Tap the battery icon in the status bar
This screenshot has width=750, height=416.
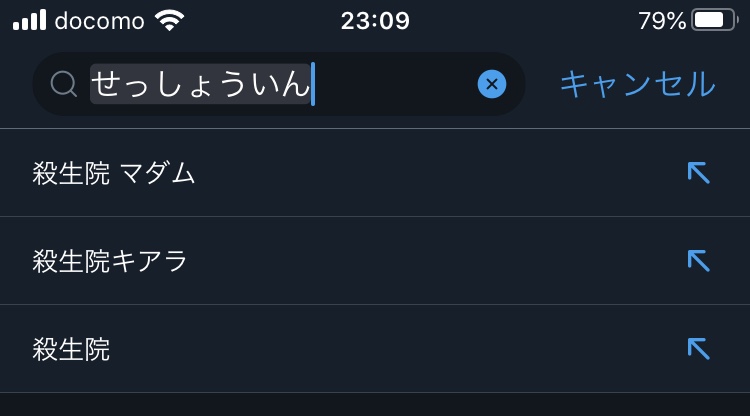[x=714, y=20]
